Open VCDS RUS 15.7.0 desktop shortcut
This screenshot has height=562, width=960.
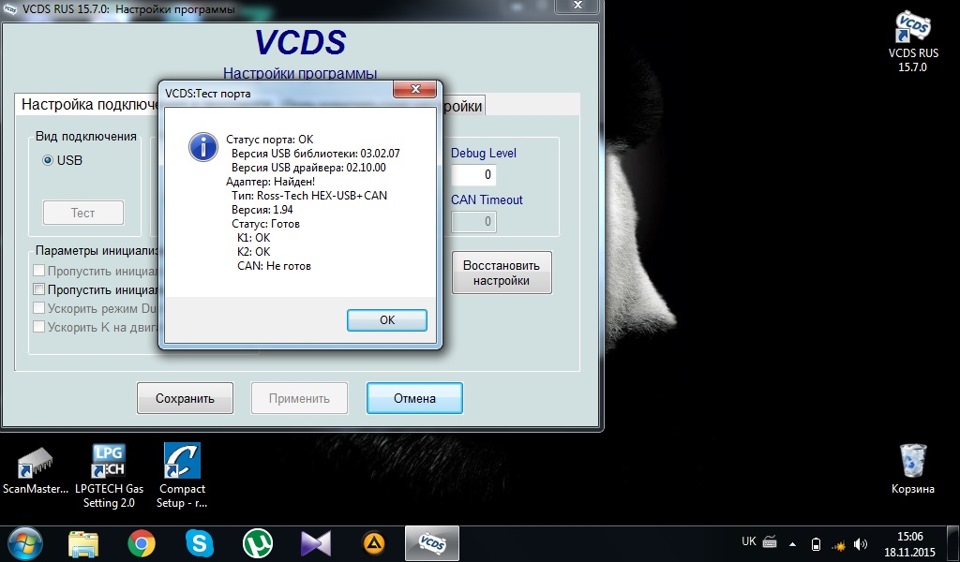point(913,42)
